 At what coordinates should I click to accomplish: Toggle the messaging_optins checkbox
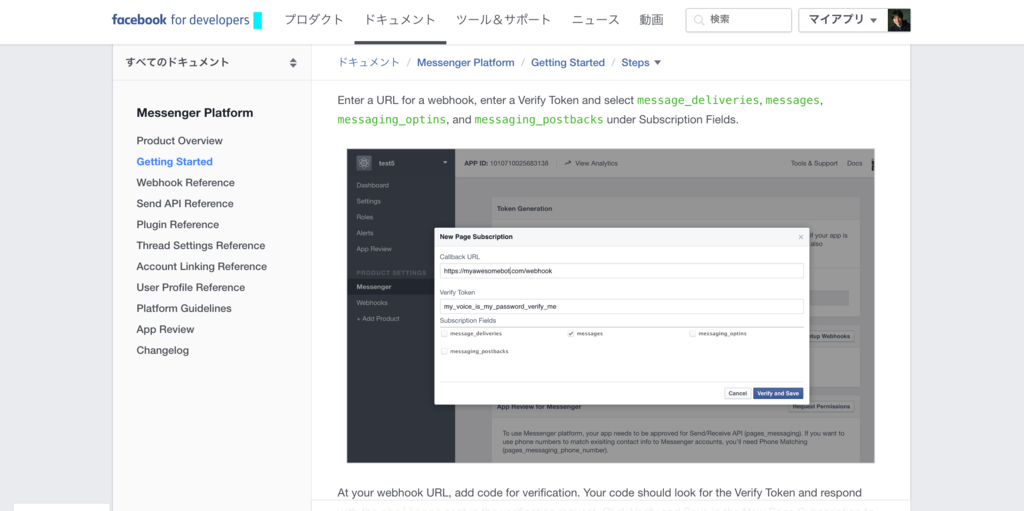[692, 333]
